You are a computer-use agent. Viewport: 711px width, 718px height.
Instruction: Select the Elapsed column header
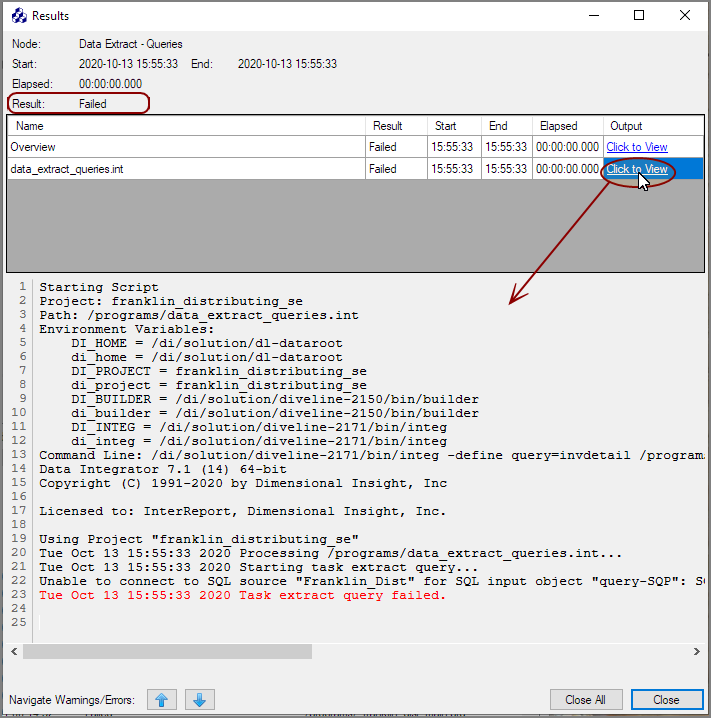(x=568, y=126)
